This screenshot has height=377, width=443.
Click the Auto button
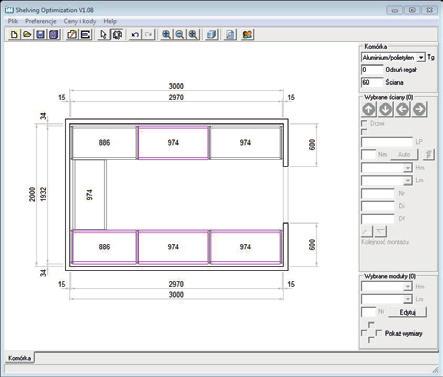point(404,155)
